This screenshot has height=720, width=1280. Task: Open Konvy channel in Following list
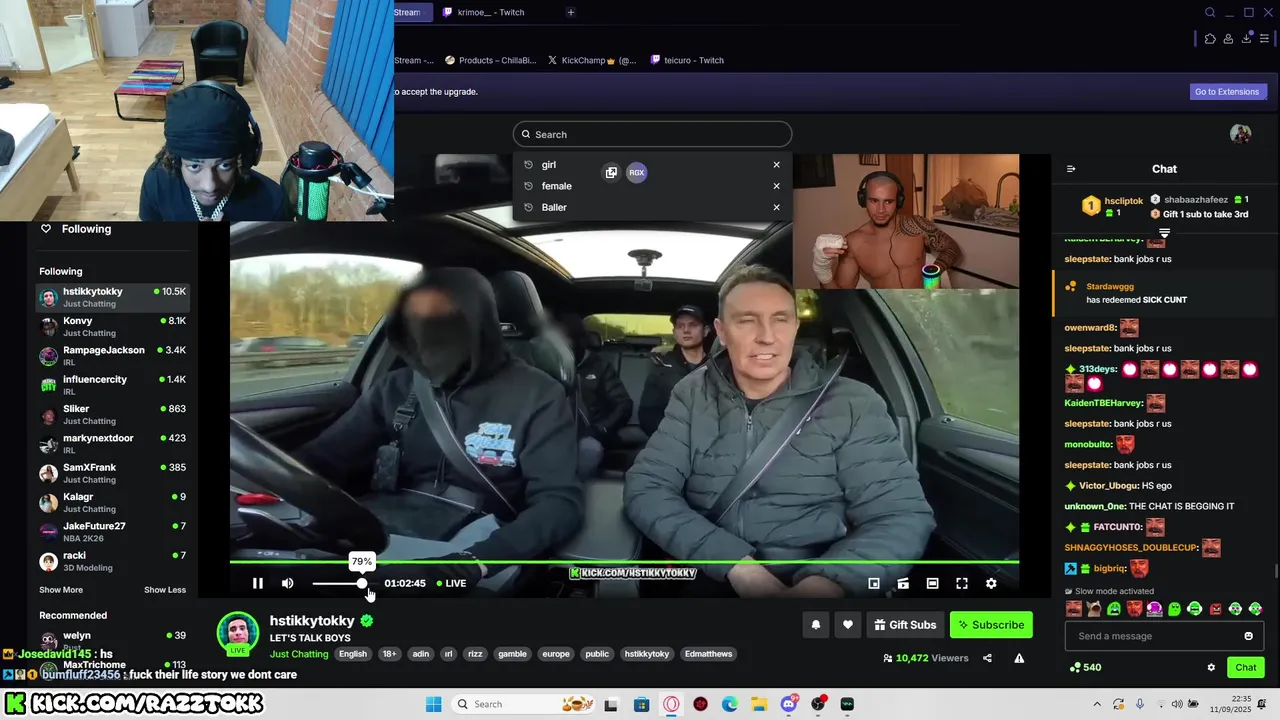(x=113, y=327)
